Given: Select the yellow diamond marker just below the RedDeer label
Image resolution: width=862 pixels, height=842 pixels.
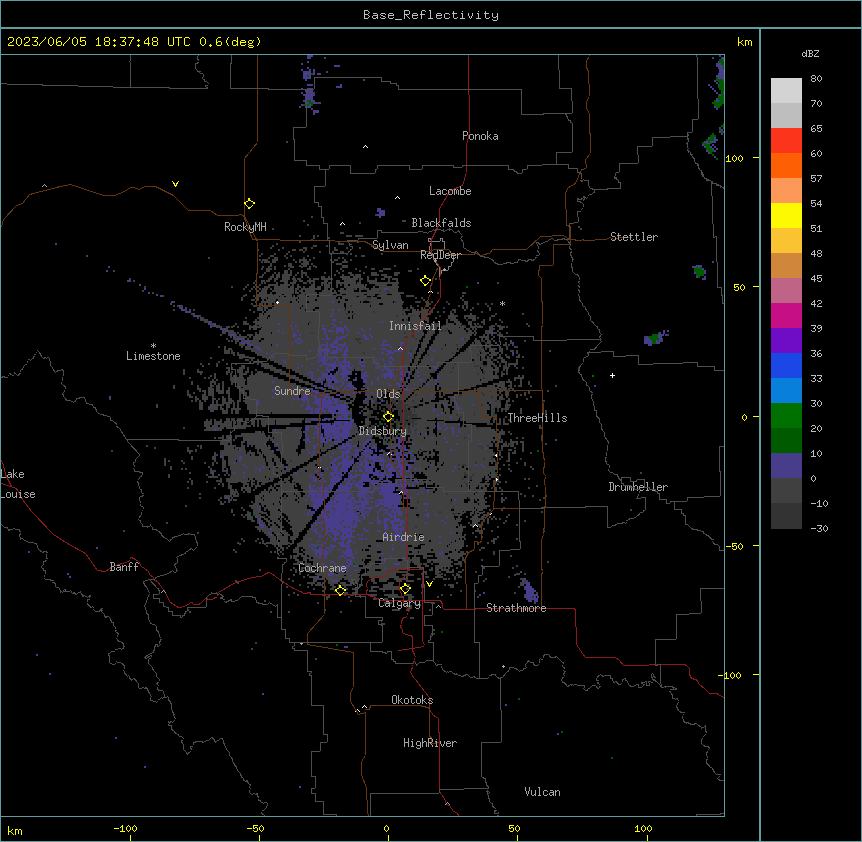Looking at the screenshot, I should pos(426,281).
